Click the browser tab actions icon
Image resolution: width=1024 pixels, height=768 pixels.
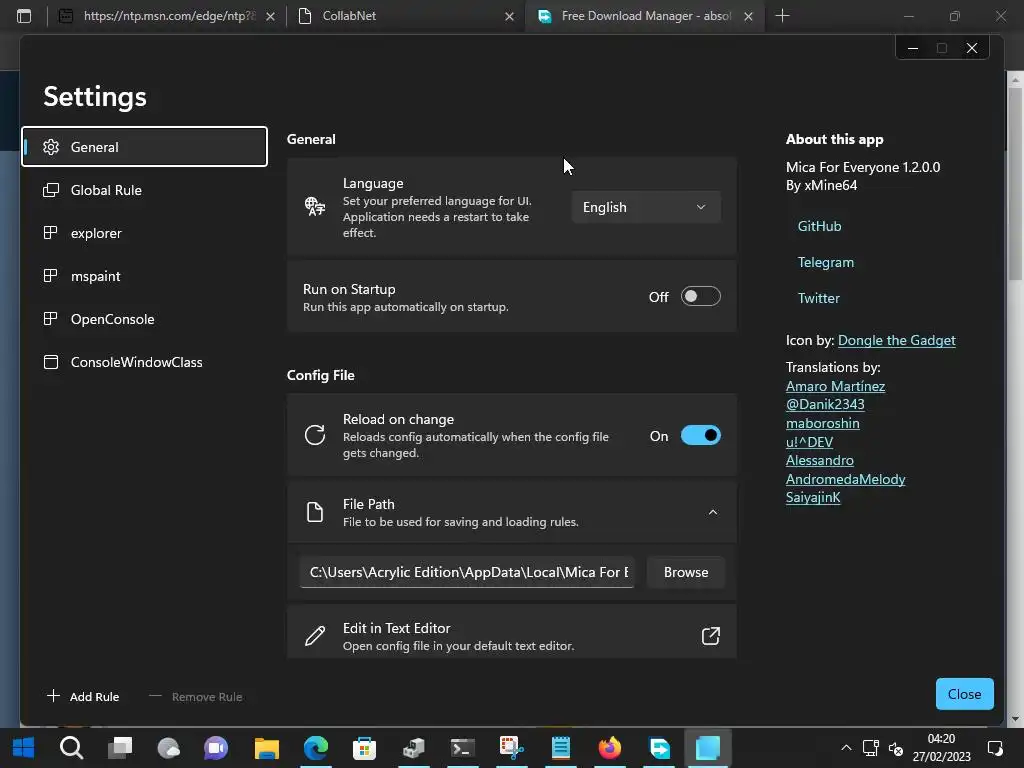[24, 16]
